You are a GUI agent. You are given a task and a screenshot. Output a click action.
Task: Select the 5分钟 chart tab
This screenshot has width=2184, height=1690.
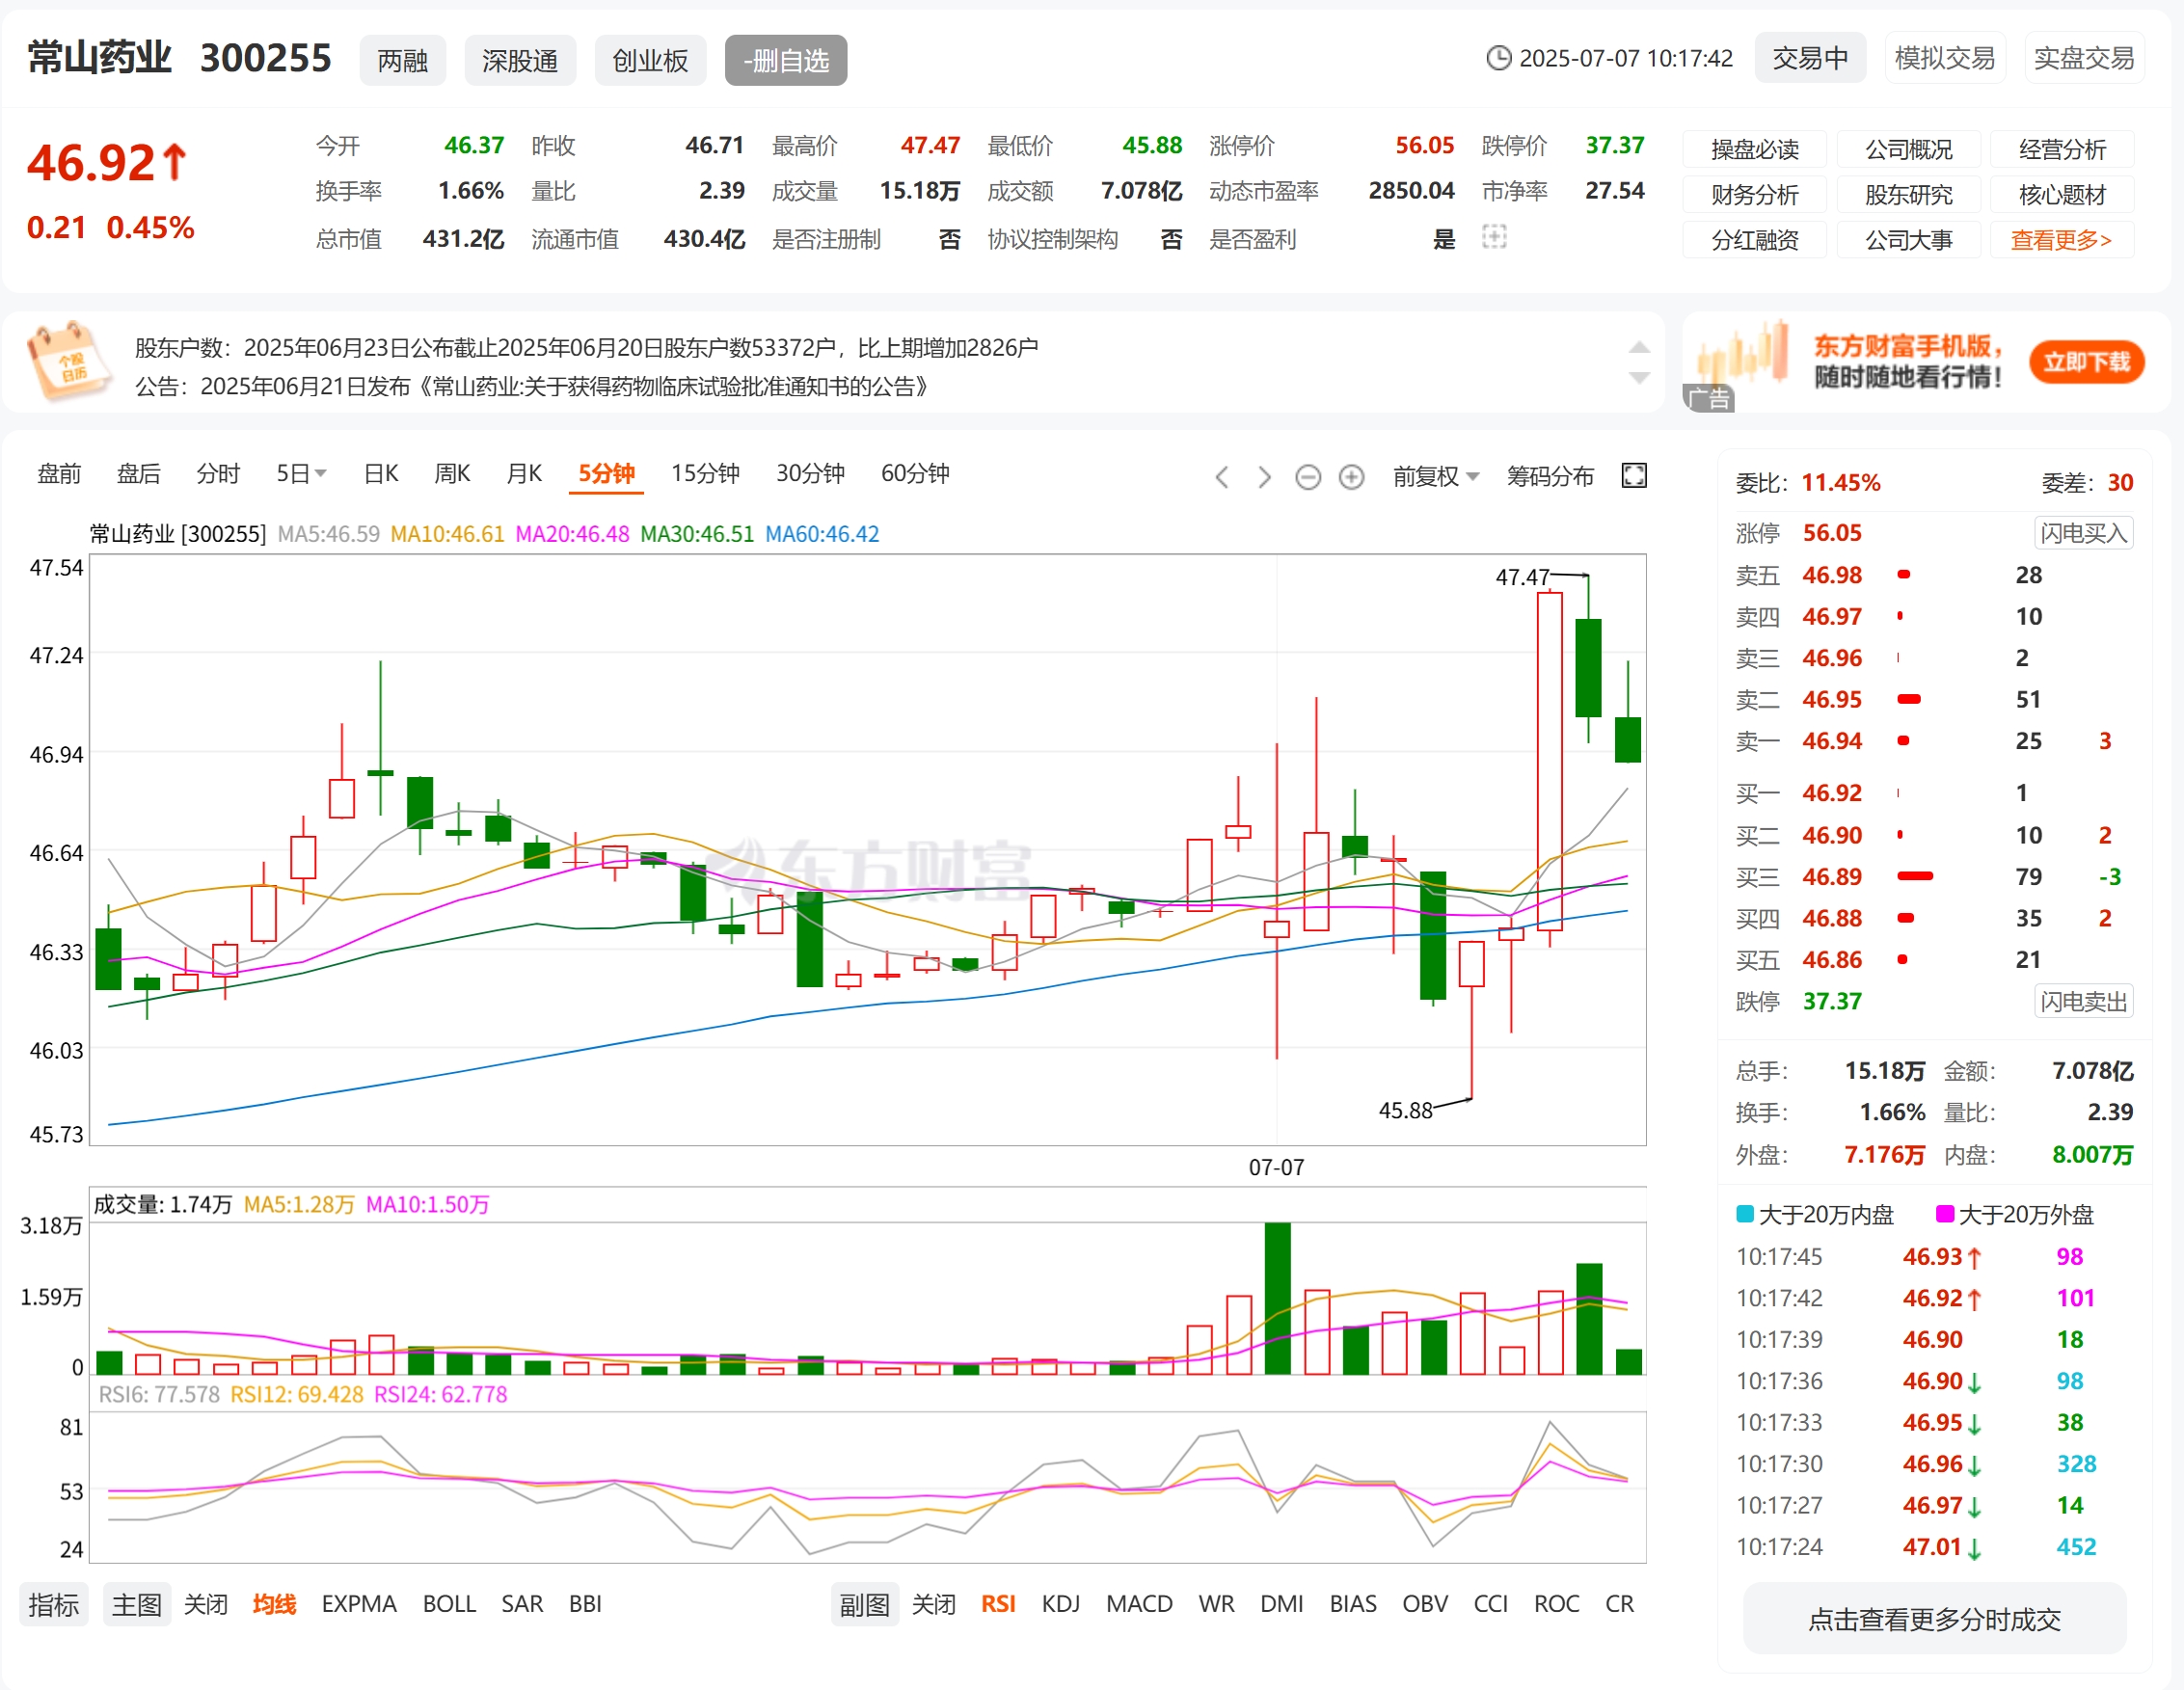[606, 473]
